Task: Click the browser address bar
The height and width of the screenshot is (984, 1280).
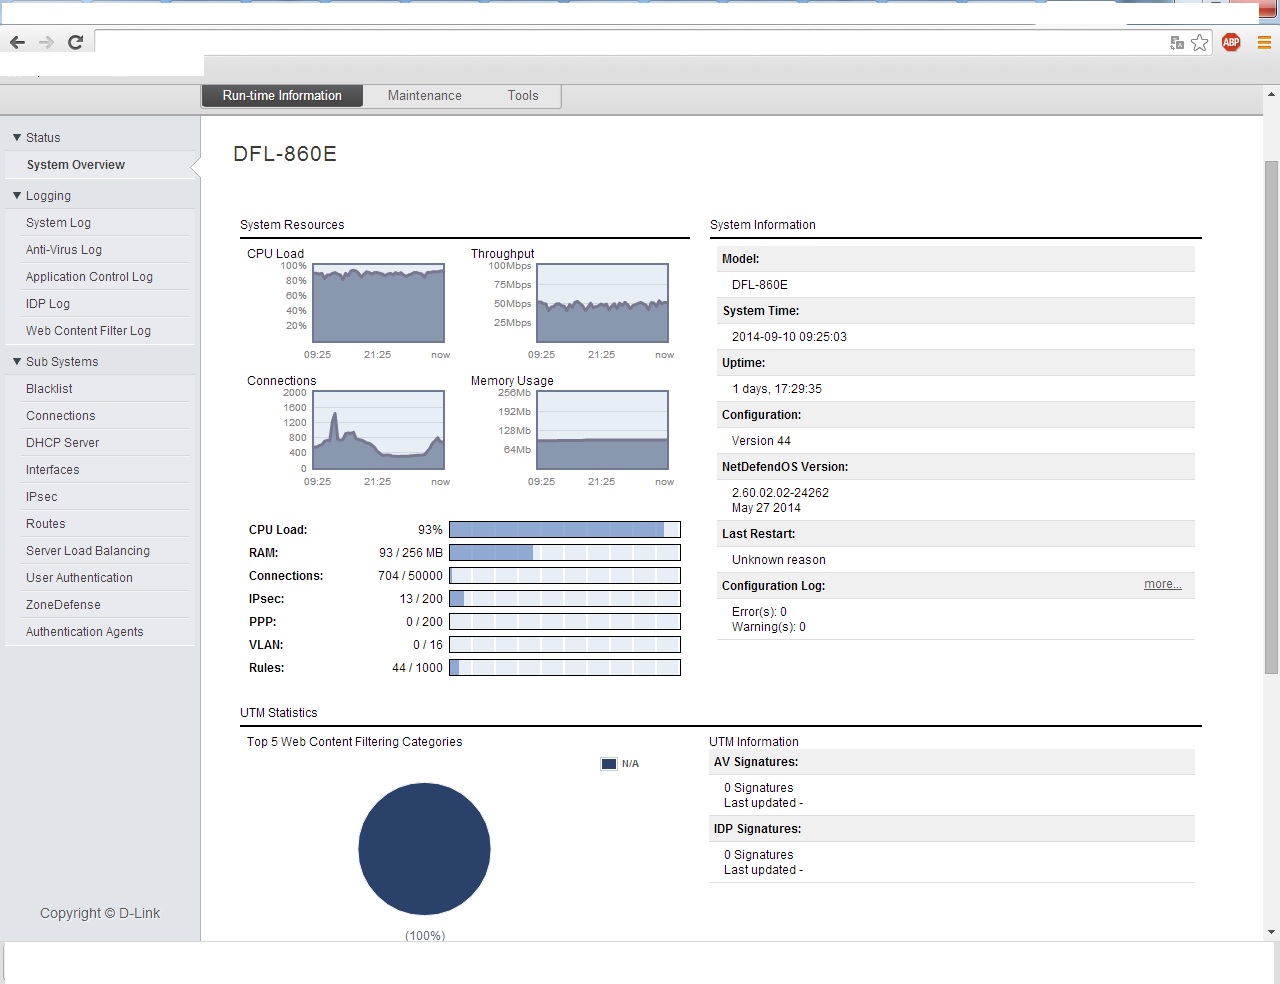Action: [x=630, y=42]
